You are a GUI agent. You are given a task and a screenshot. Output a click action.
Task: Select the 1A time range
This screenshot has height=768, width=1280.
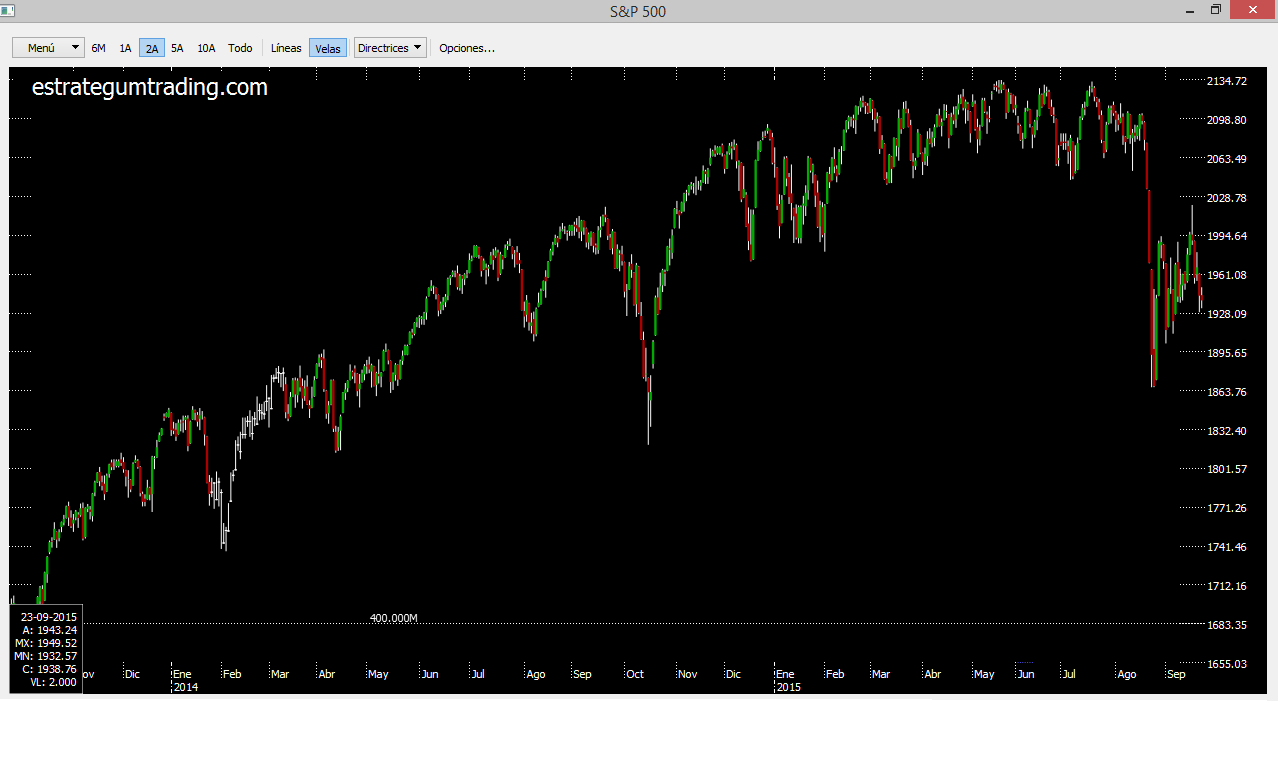125,48
